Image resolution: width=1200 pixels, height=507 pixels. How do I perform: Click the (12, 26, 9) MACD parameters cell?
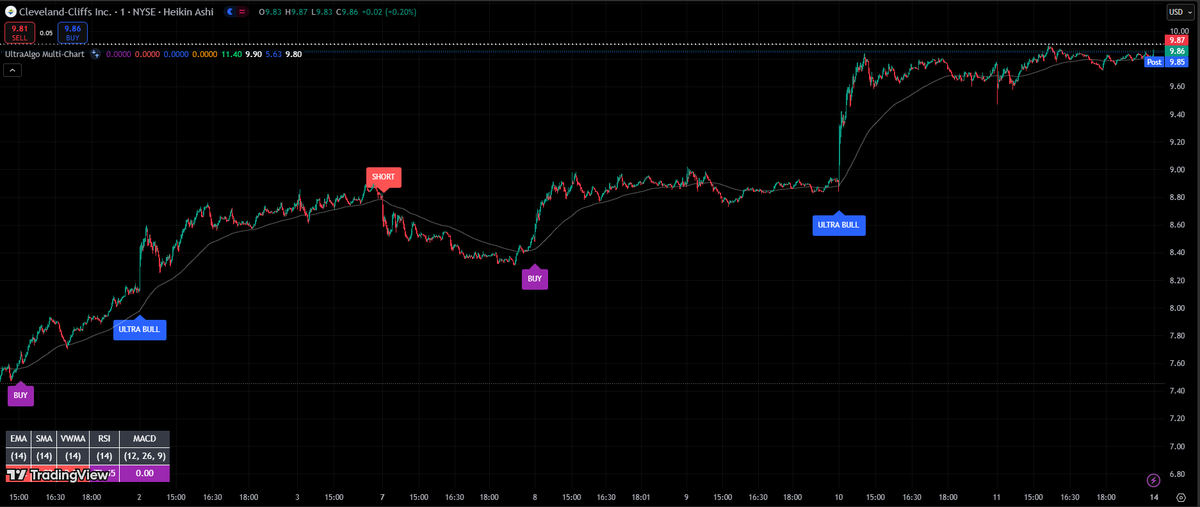click(x=144, y=456)
